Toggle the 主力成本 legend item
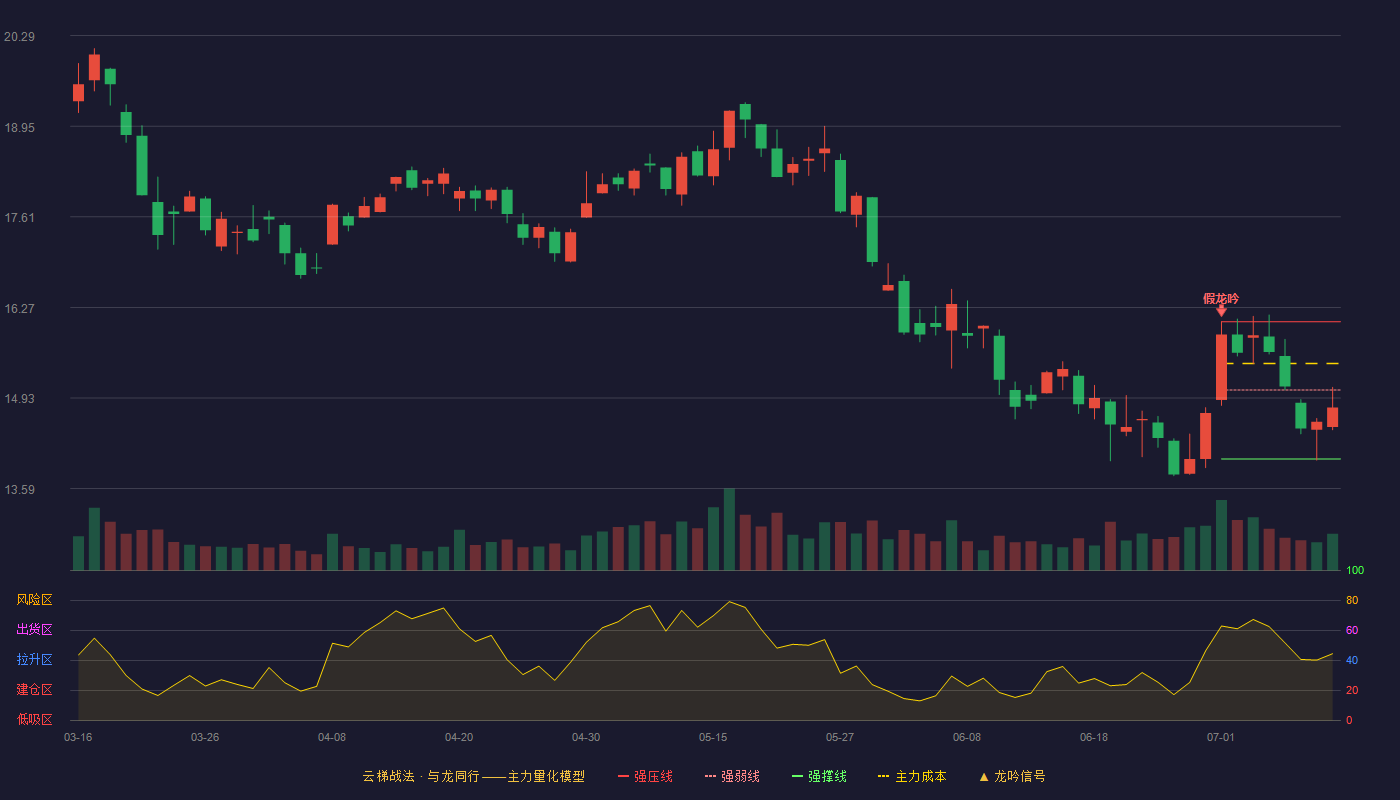Viewport: 1400px width, 800px height. 912,776
